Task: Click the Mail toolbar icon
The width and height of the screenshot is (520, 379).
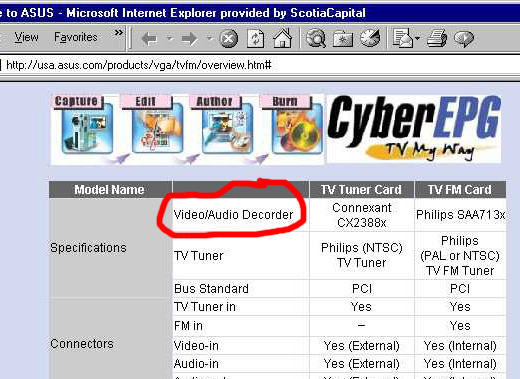Action: (403, 38)
